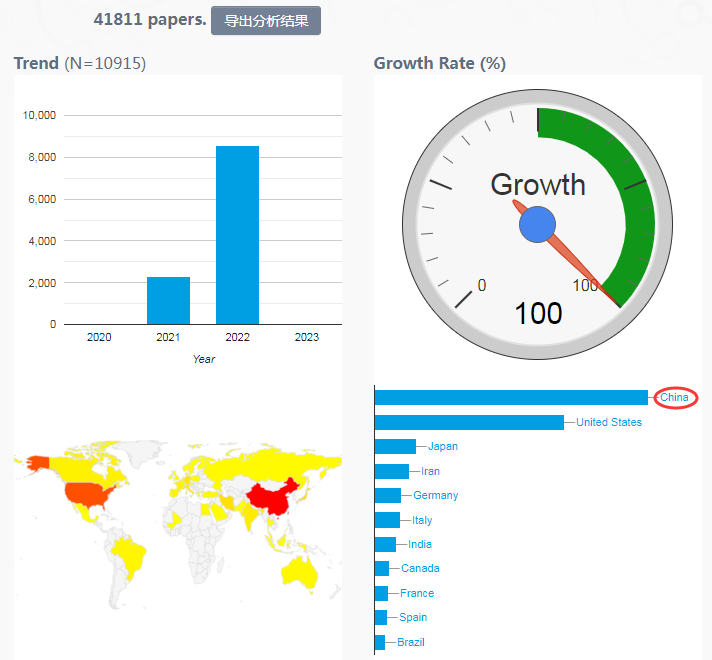Click the Spain country label

point(413,618)
